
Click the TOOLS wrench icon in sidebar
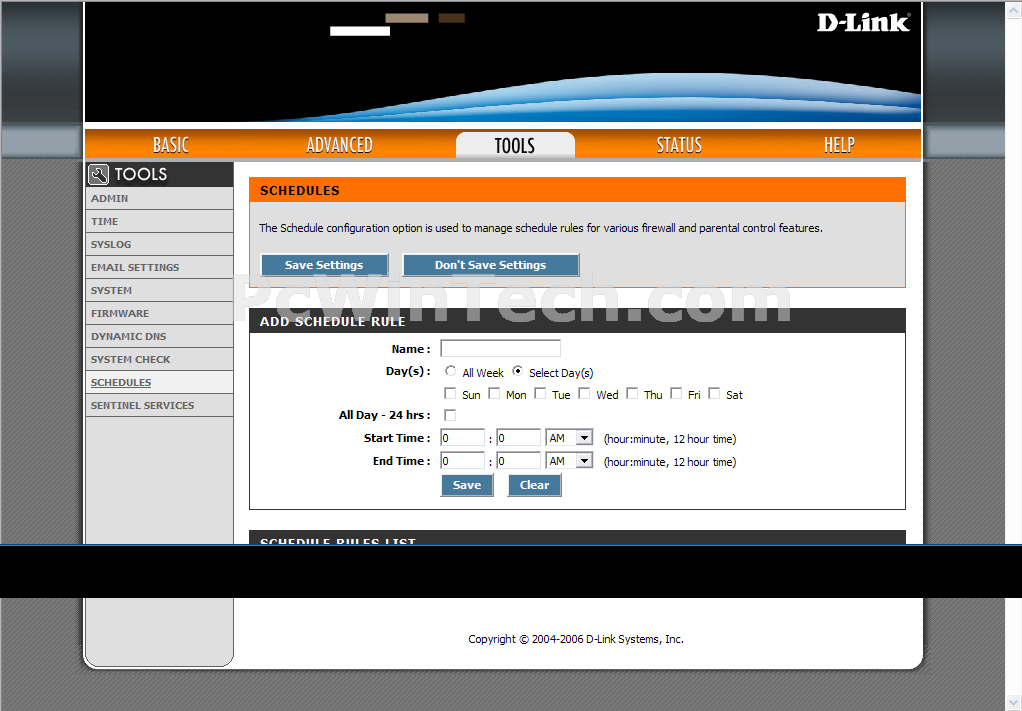click(98, 174)
